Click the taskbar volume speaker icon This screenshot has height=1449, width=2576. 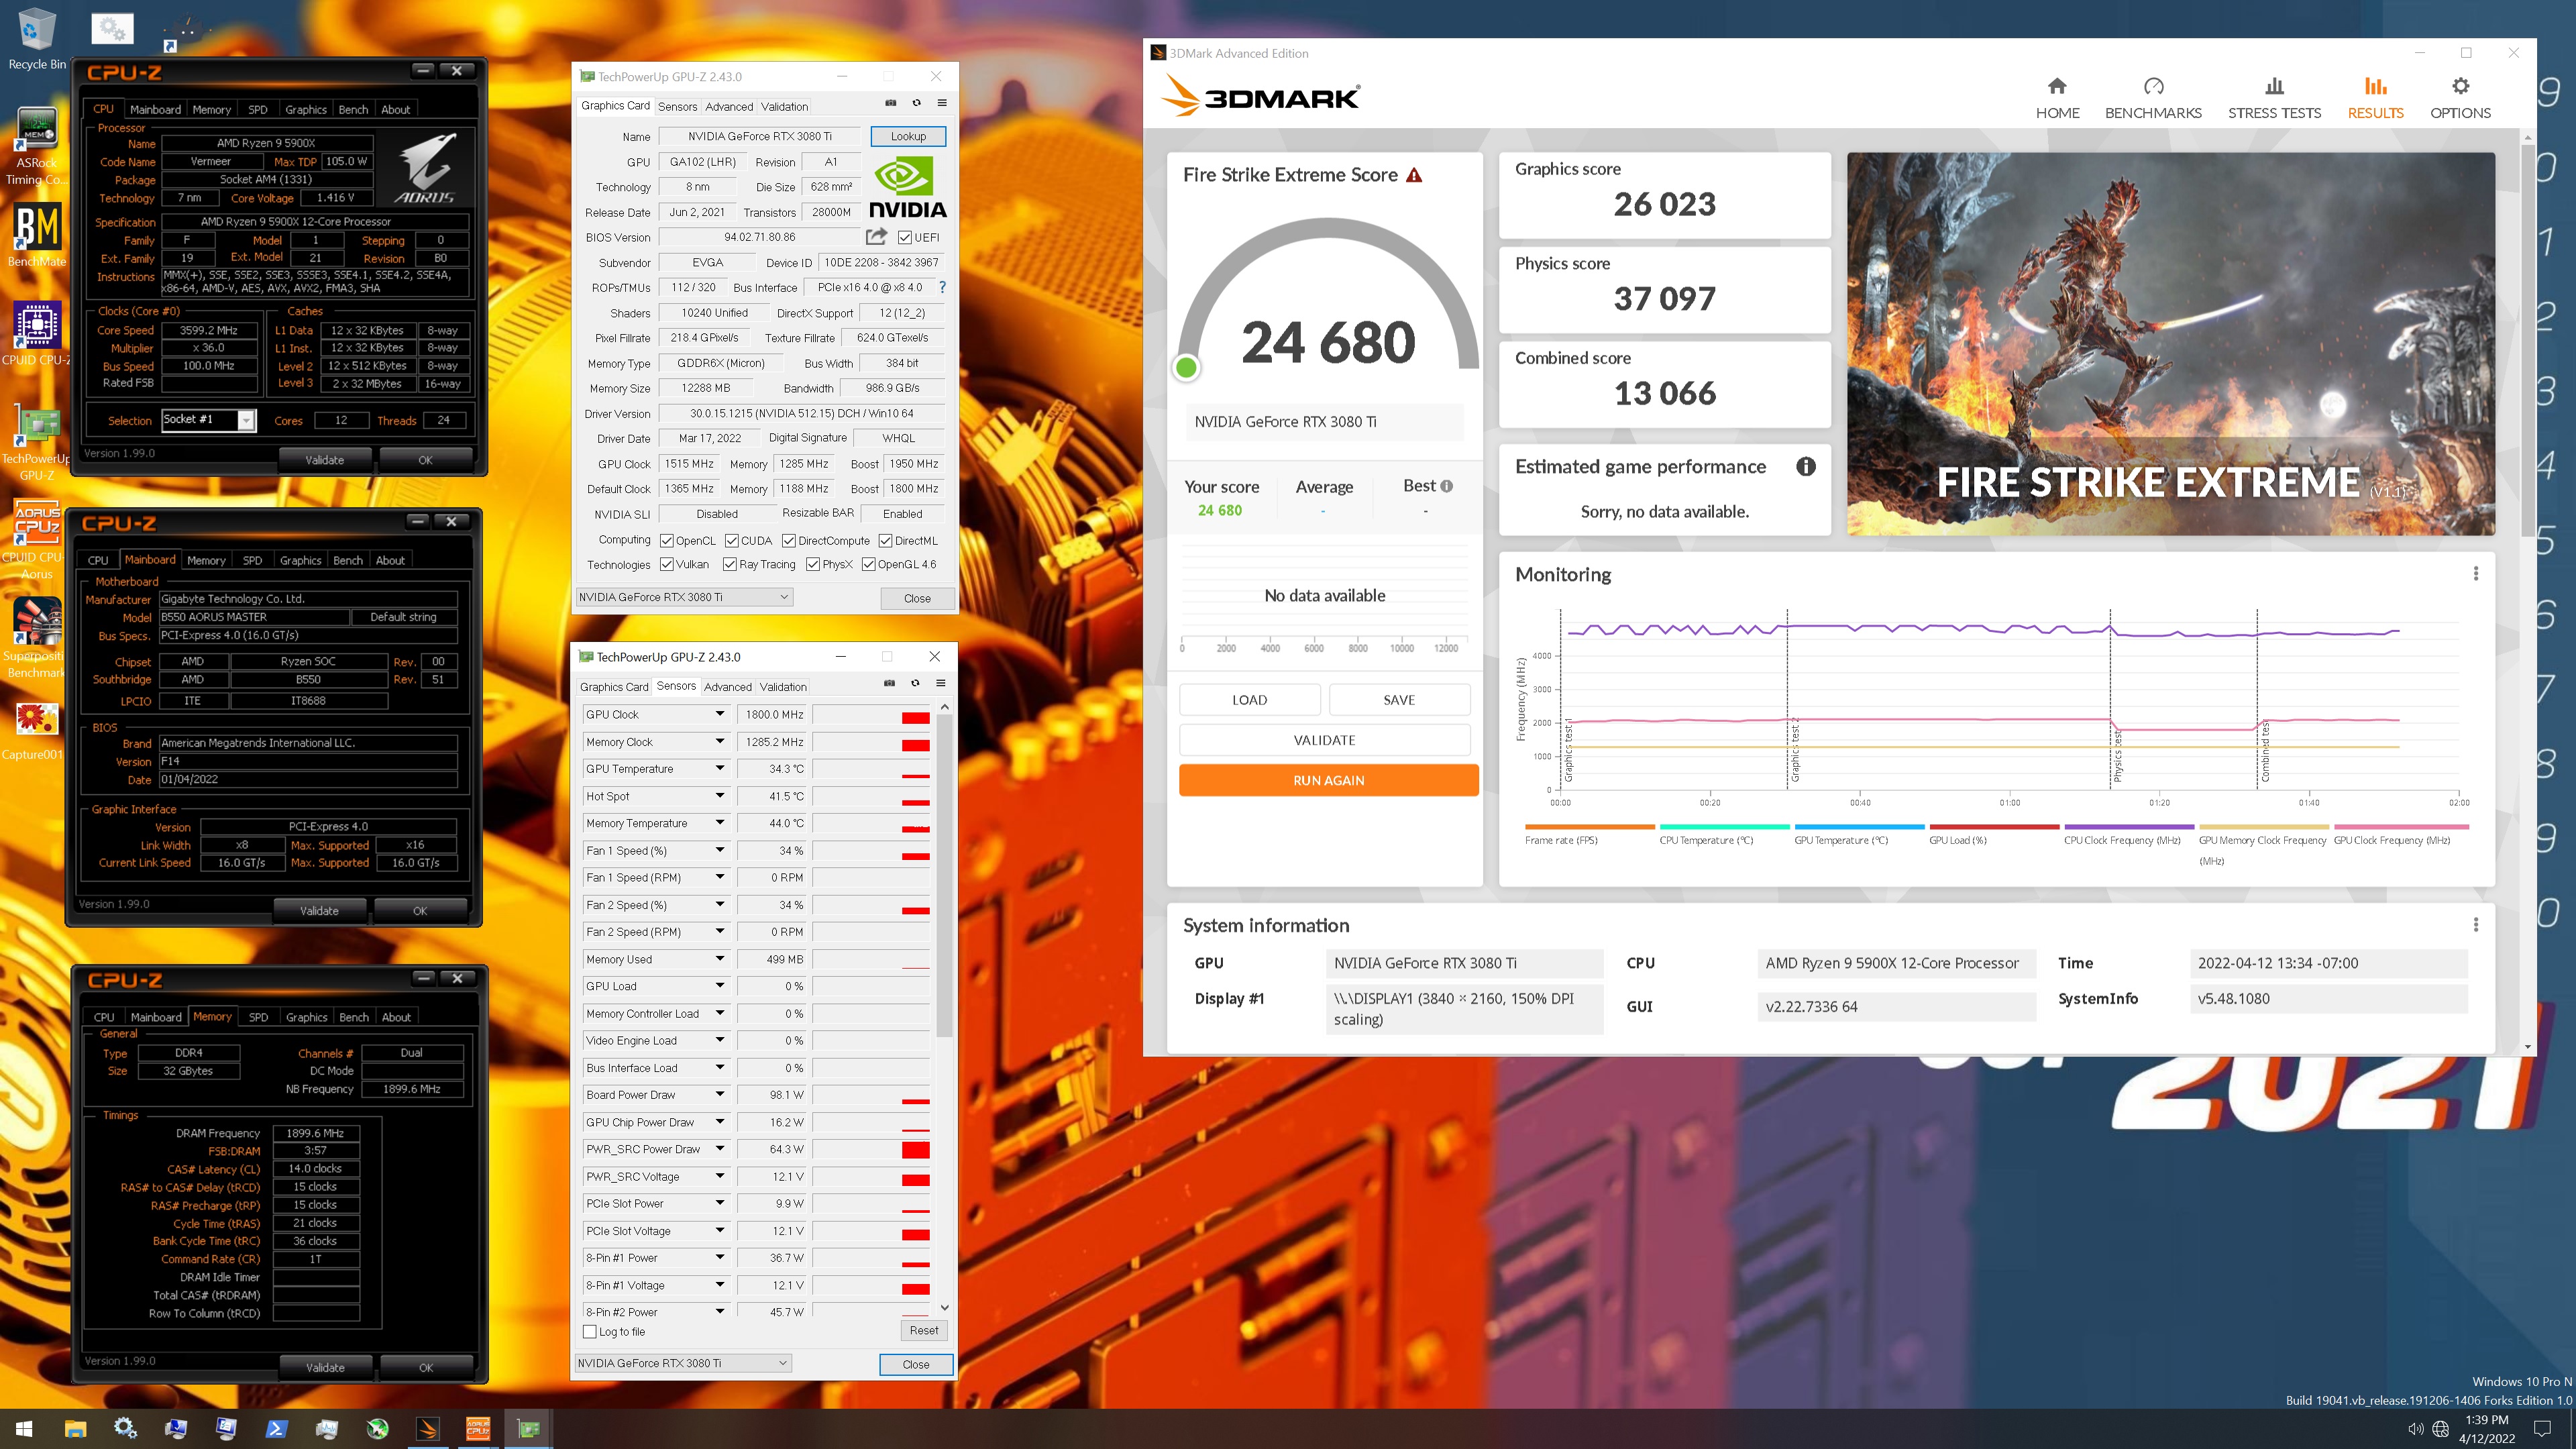(2415, 1429)
